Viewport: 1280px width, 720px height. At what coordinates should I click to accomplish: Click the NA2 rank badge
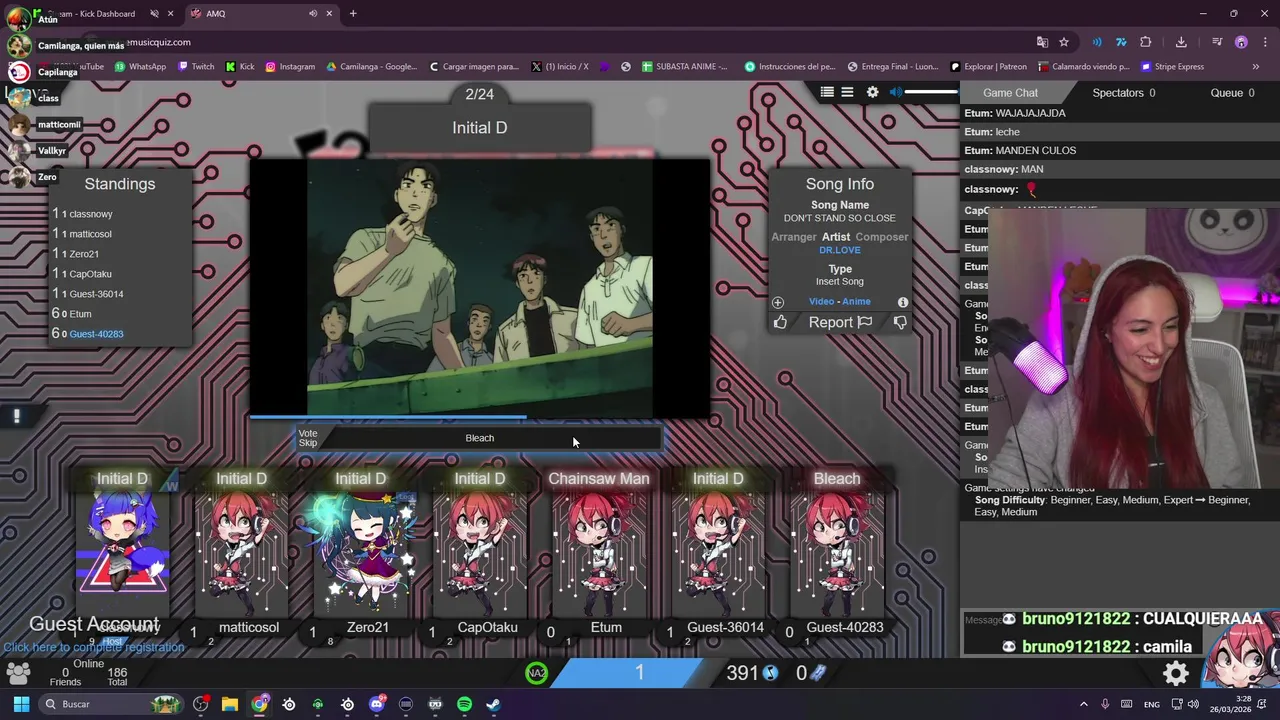click(537, 673)
